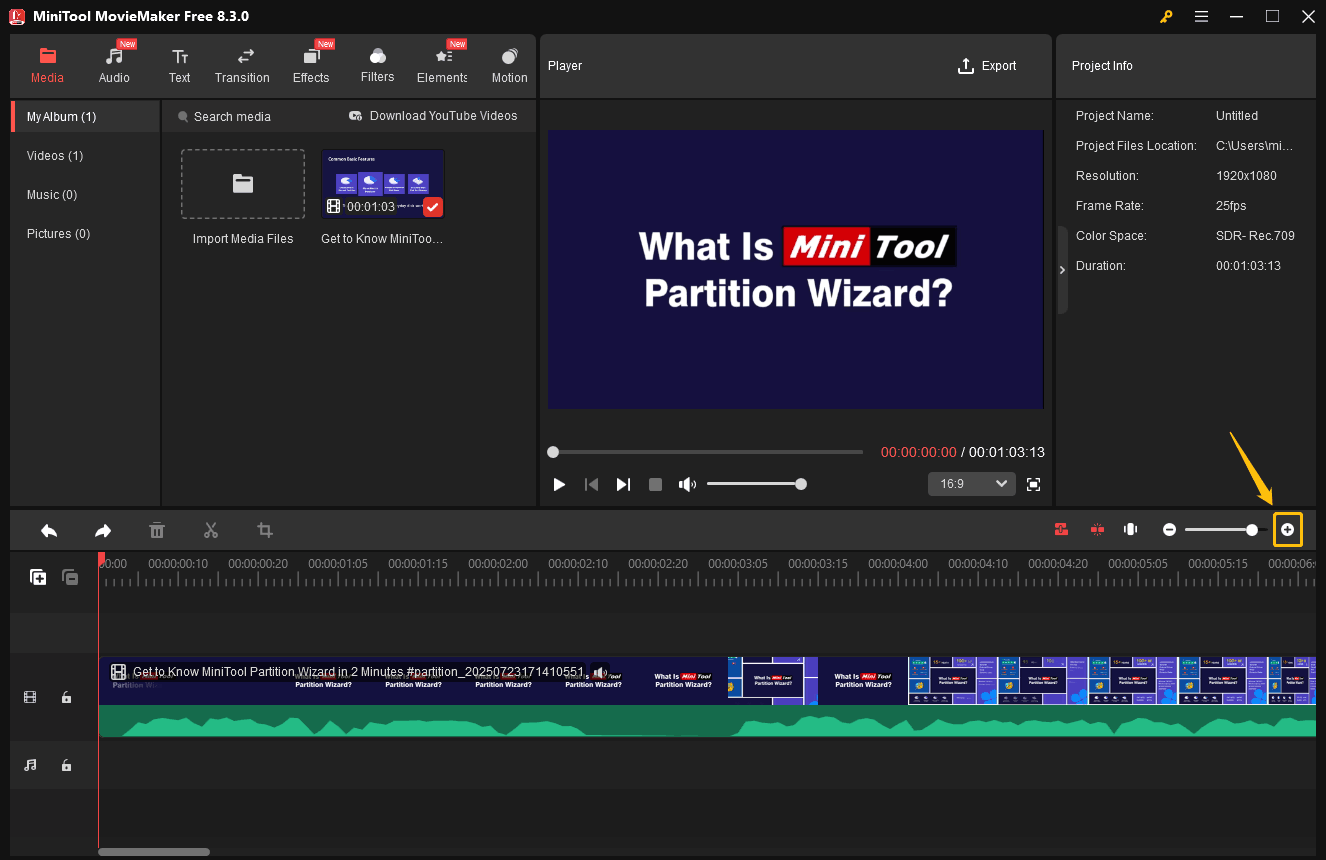1326x860 pixels.
Task: Toggle the audio track lock
Action: point(66,765)
